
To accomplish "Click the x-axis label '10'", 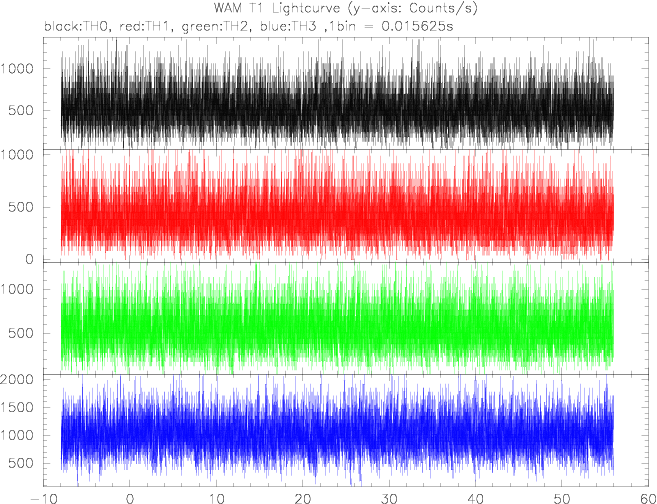I will (216, 499).
